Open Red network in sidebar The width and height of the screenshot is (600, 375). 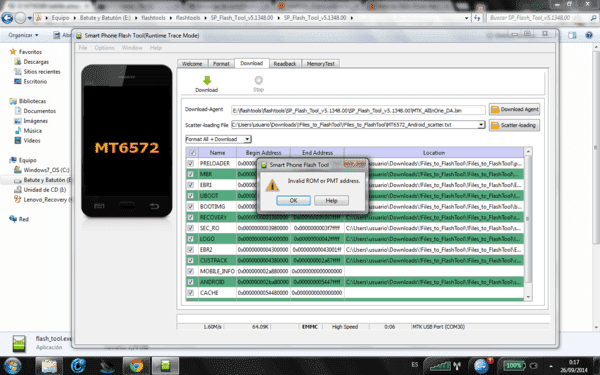(24, 219)
